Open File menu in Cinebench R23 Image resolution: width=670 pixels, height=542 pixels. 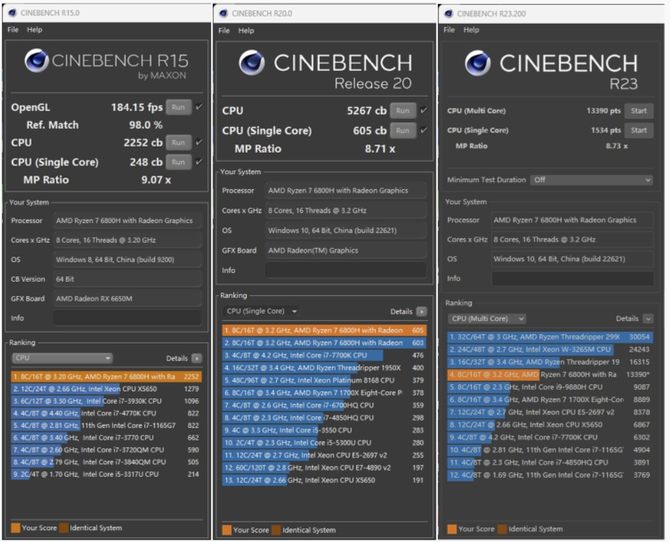(449, 30)
